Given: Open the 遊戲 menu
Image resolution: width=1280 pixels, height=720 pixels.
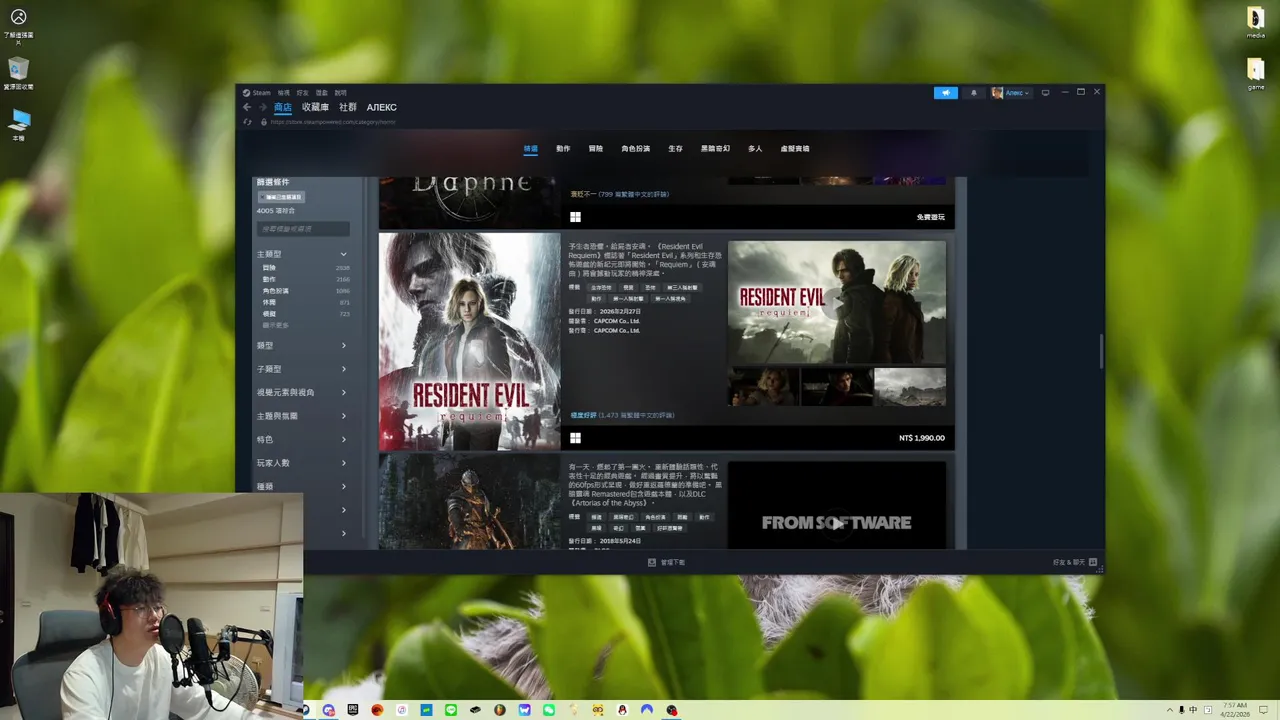Looking at the screenshot, I should [321, 93].
